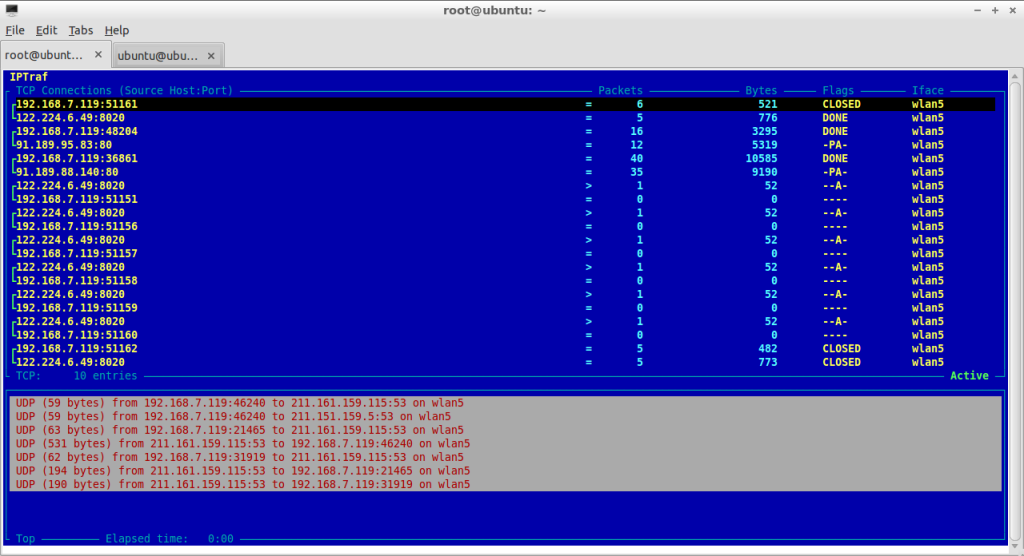
Task: Select connection 192.168.7.119:51161 row
Action: pyautogui.click(x=503, y=104)
